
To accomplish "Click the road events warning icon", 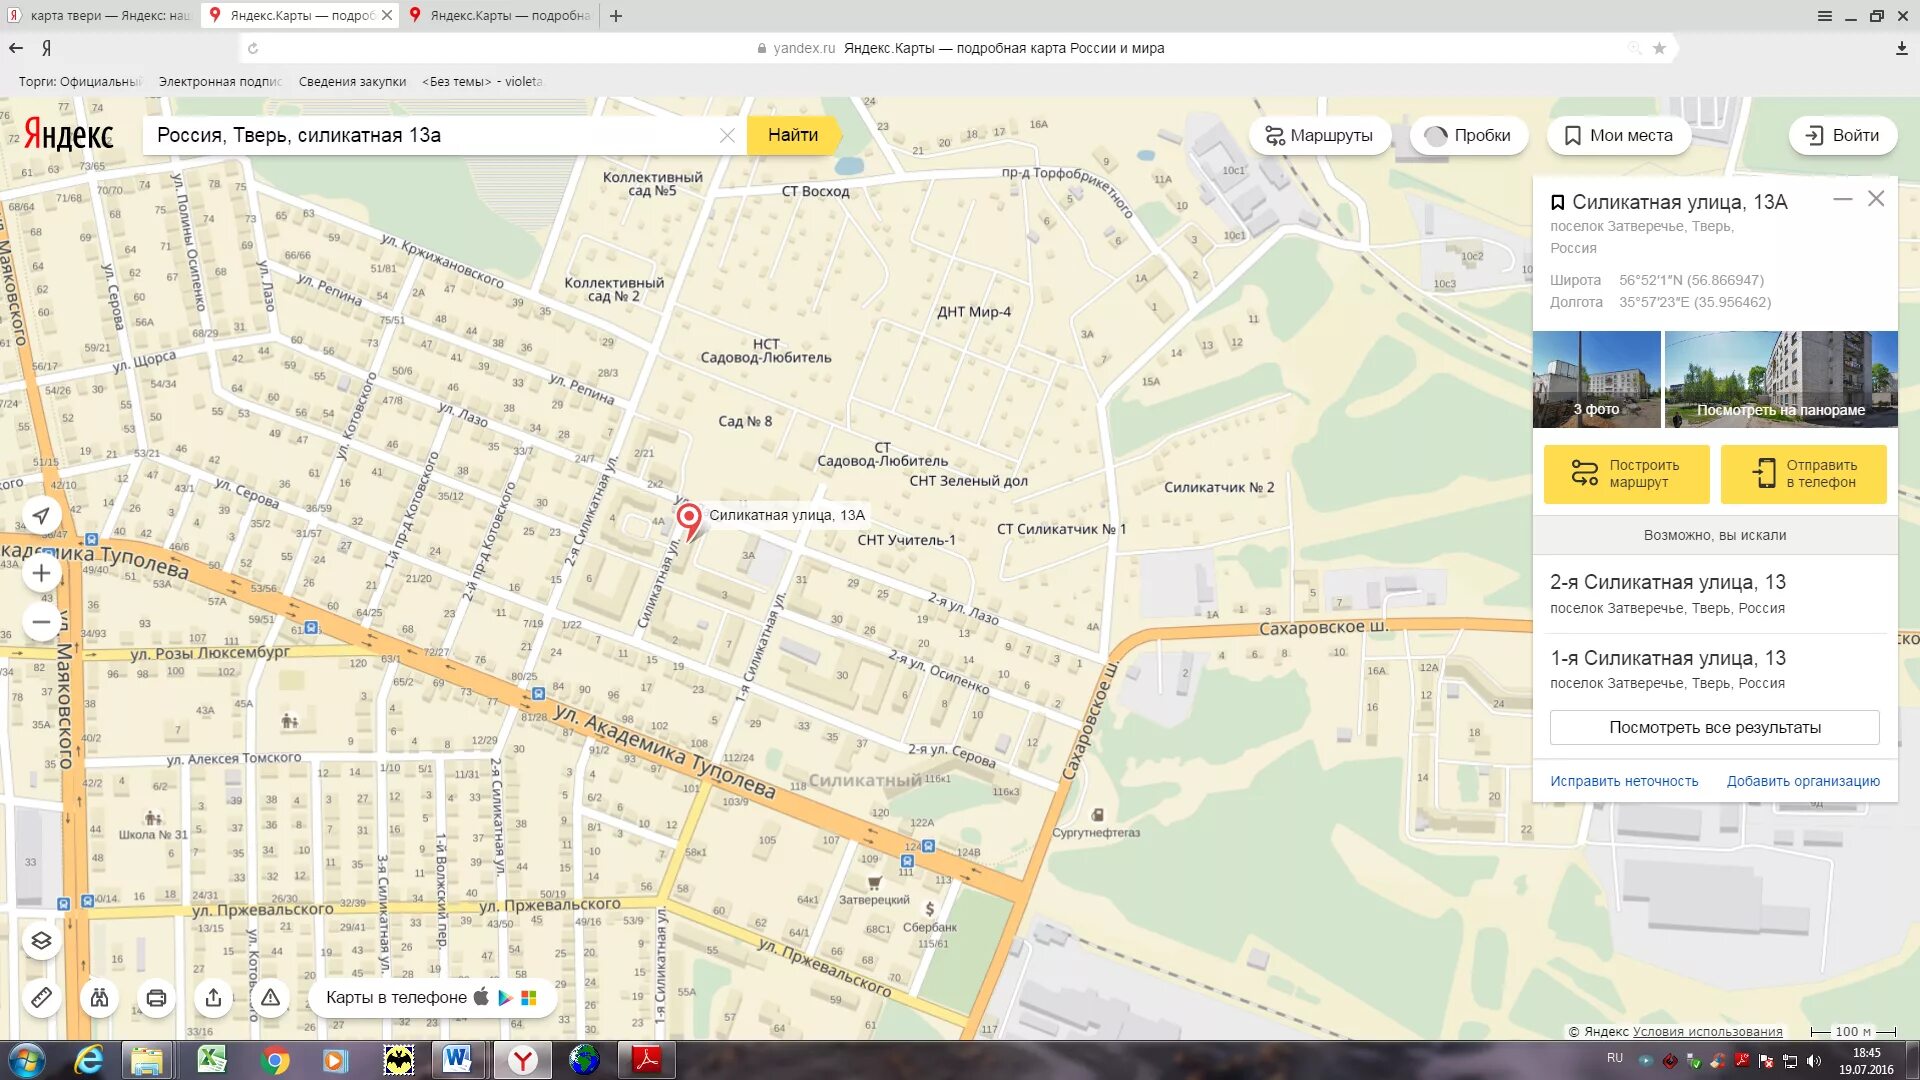I will pos(270,998).
